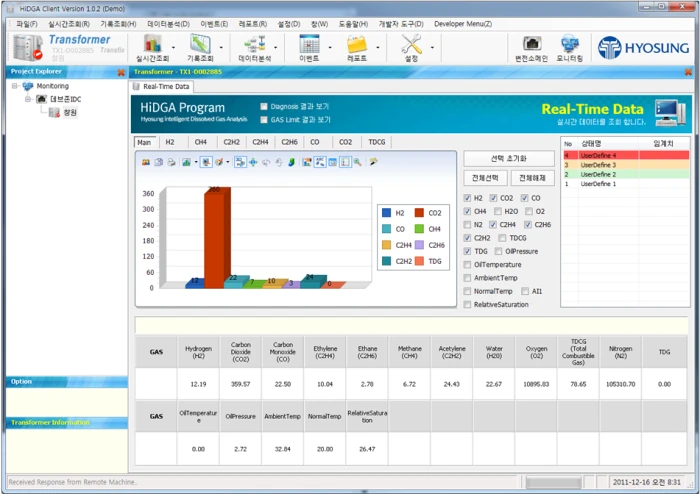Enable the TDCG checkbox
700x494 pixels.
pos(502,238)
